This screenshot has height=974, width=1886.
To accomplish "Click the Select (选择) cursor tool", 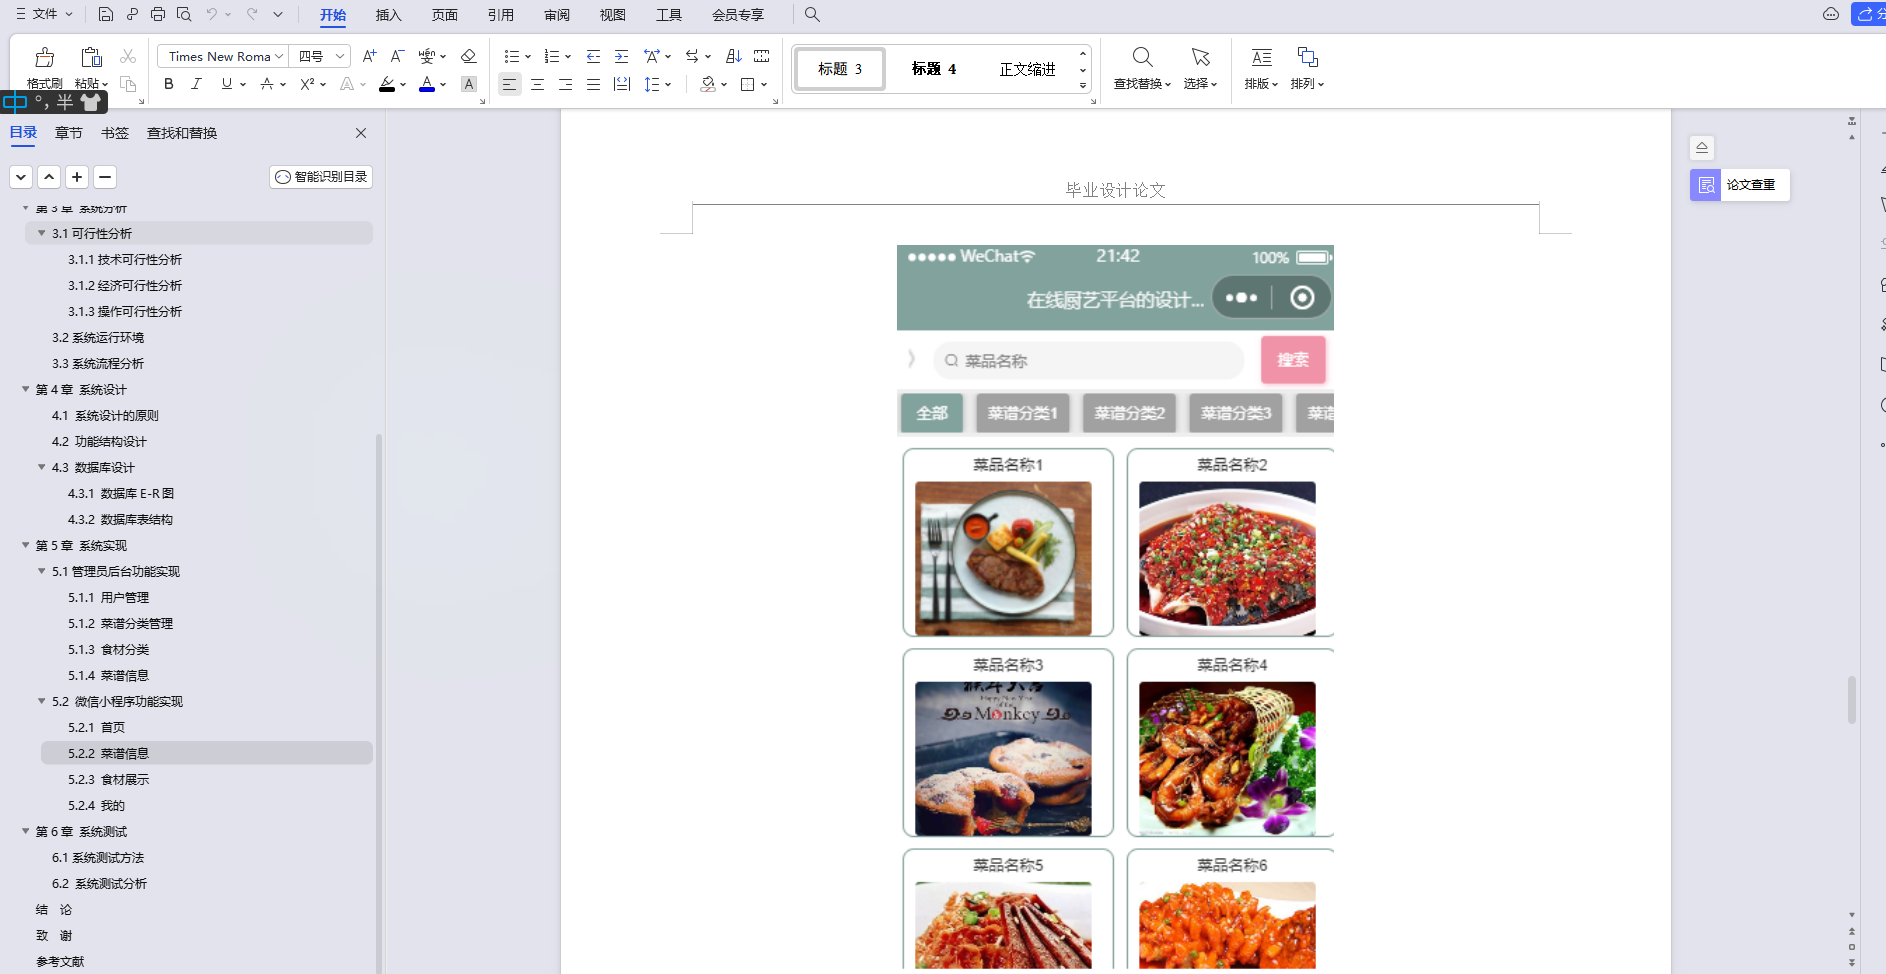I will pos(1200,68).
